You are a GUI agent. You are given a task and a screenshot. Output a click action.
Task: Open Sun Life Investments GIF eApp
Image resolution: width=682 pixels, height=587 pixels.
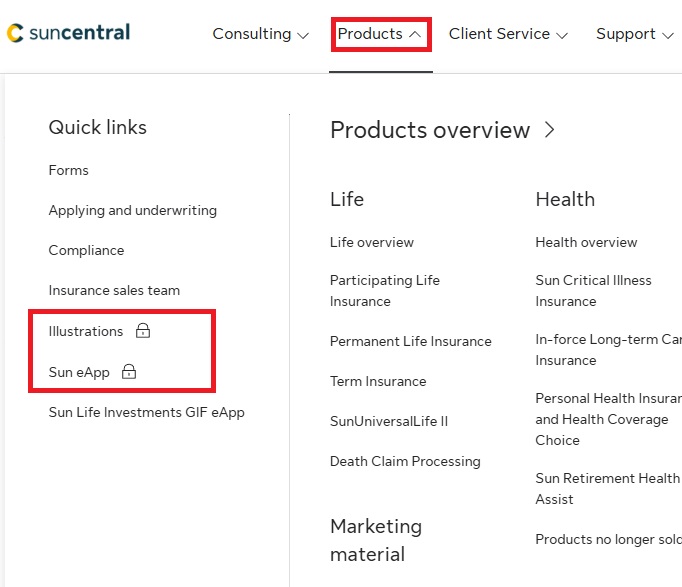[x=147, y=412]
